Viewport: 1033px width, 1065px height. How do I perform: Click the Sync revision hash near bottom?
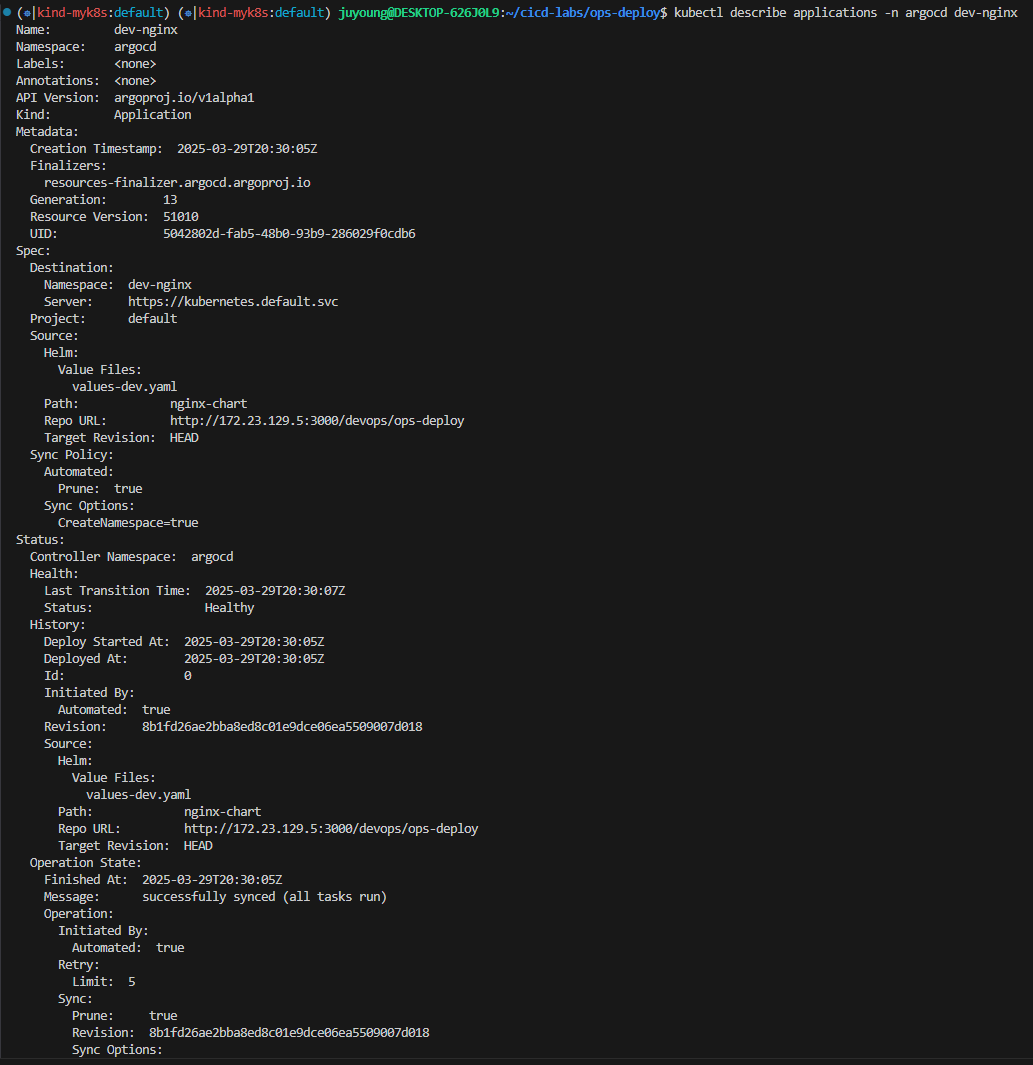point(289,1032)
